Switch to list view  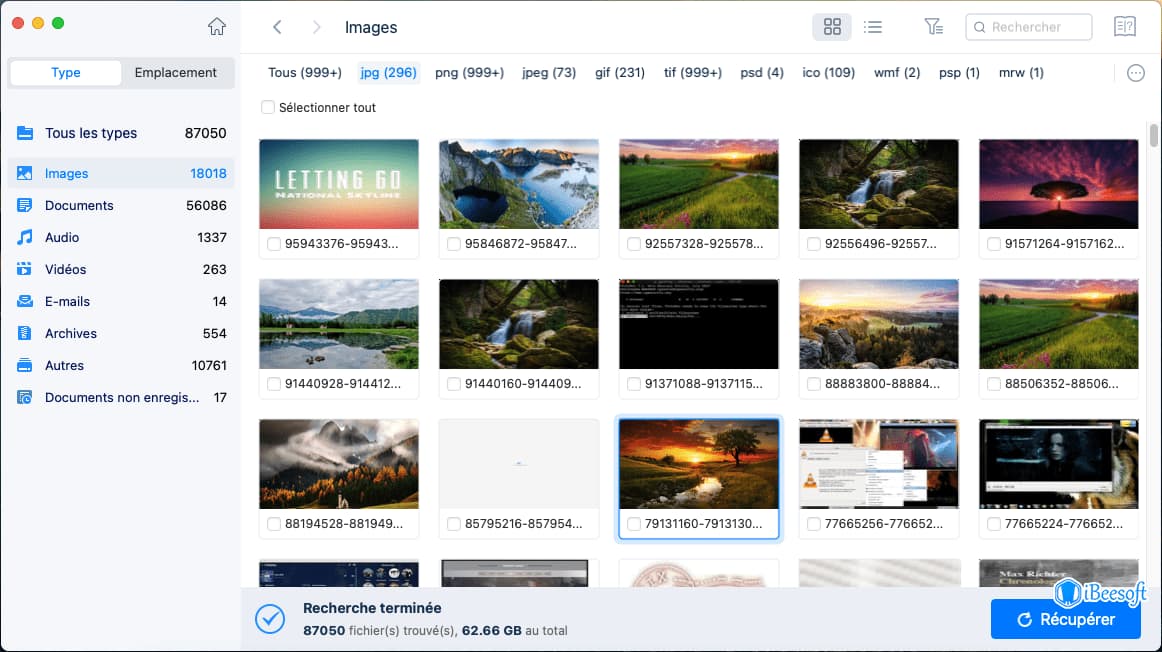(873, 27)
